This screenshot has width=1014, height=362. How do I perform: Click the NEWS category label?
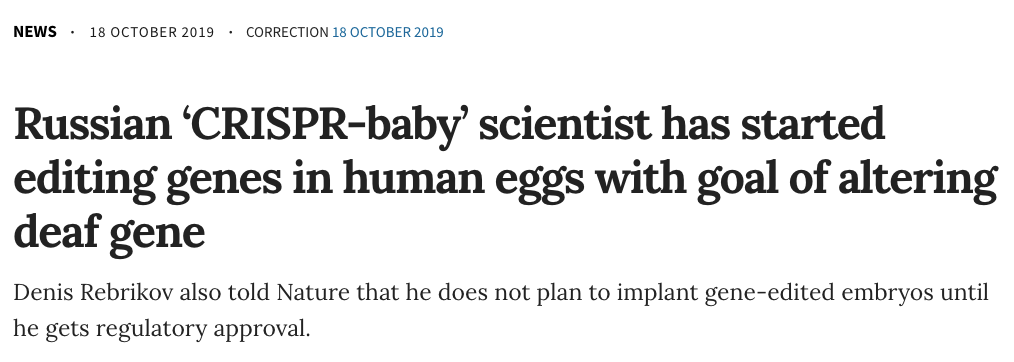click(35, 32)
